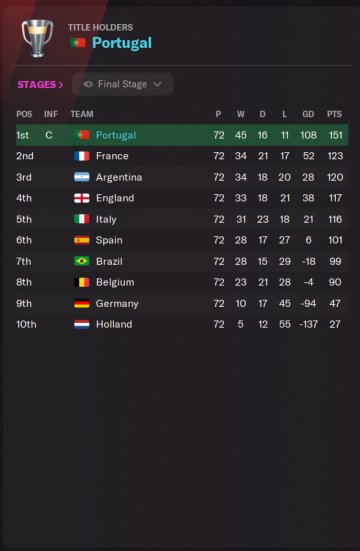Screen dimensions: 360x551
Task: Click France's flag icon in the table
Action: pyautogui.click(x=82, y=156)
